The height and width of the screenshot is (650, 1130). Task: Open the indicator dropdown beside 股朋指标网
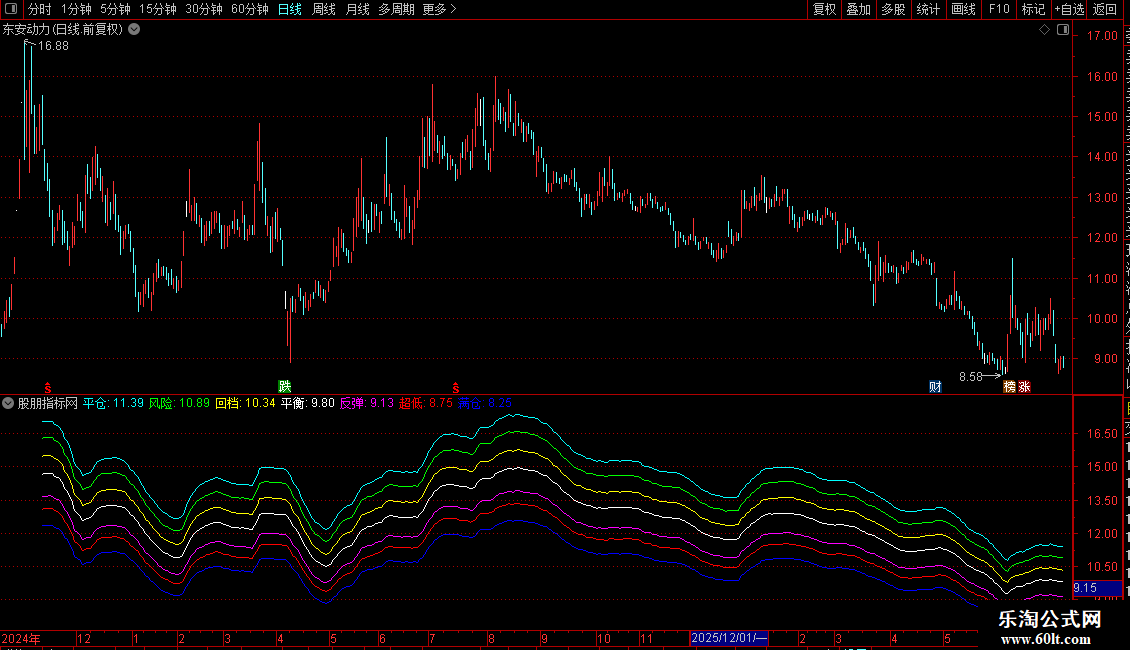click(8, 404)
